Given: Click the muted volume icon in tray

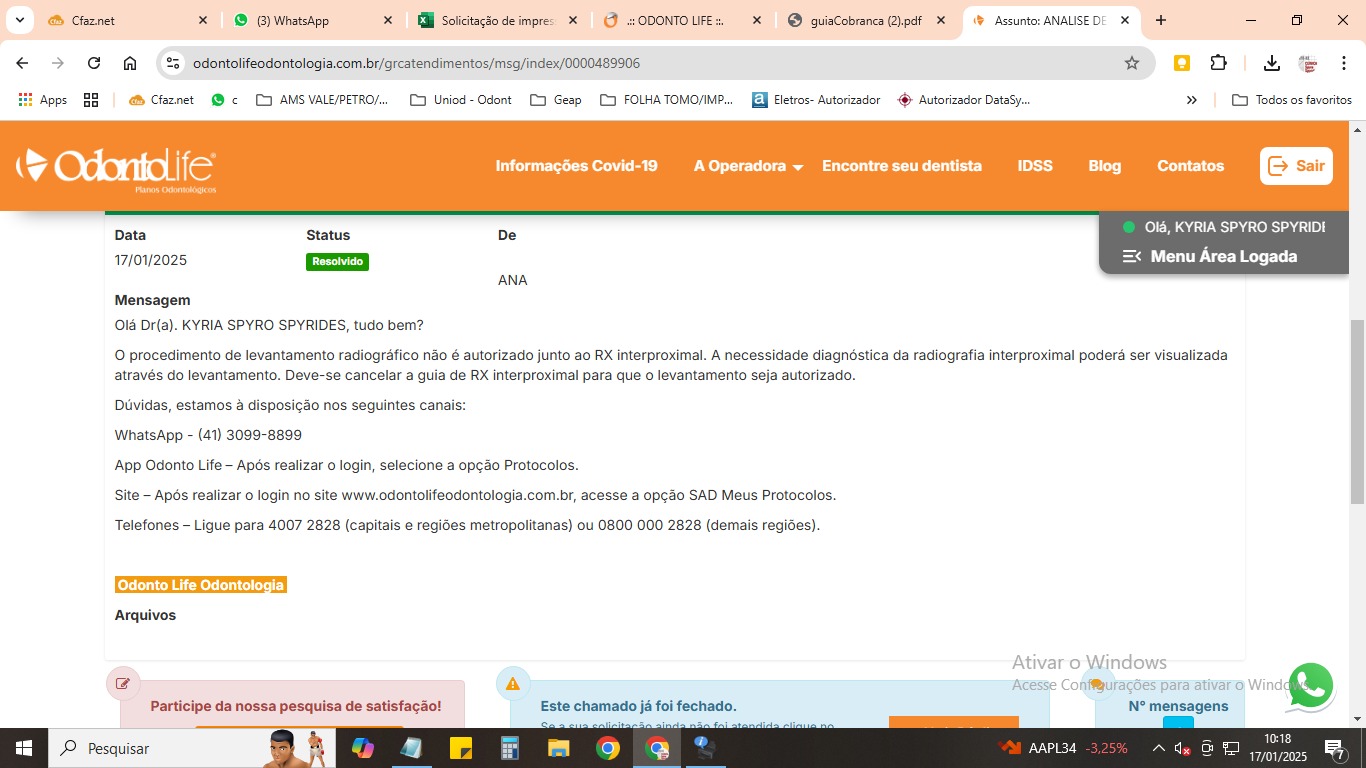Looking at the screenshot, I should click(x=1182, y=748).
